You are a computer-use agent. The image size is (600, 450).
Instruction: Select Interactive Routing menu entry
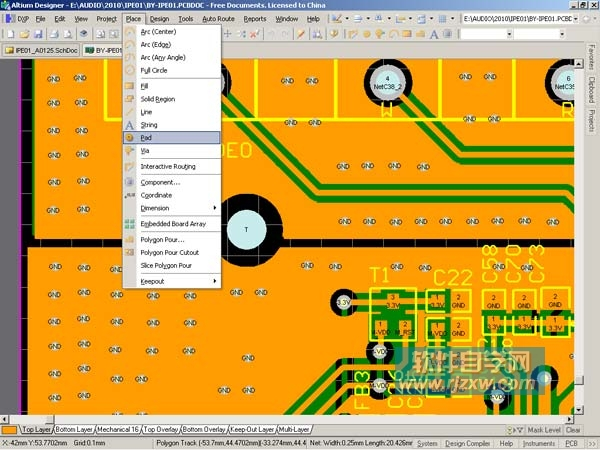[172, 166]
